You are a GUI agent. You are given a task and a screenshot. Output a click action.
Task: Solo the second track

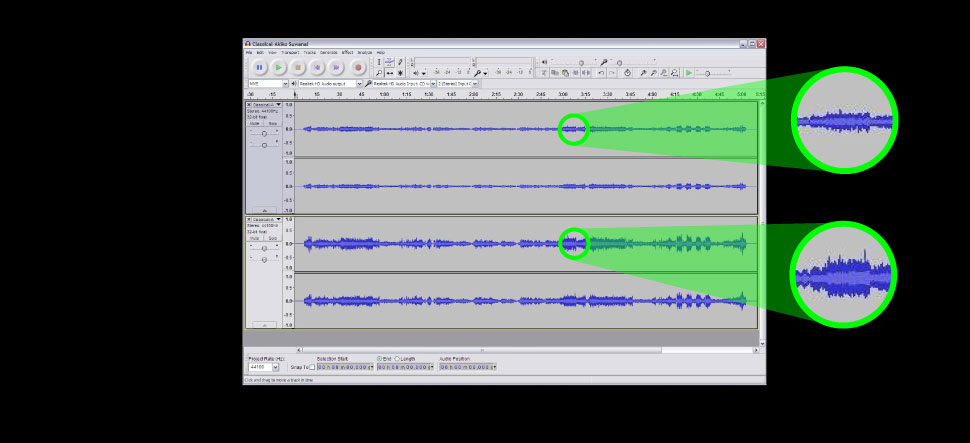[272, 238]
